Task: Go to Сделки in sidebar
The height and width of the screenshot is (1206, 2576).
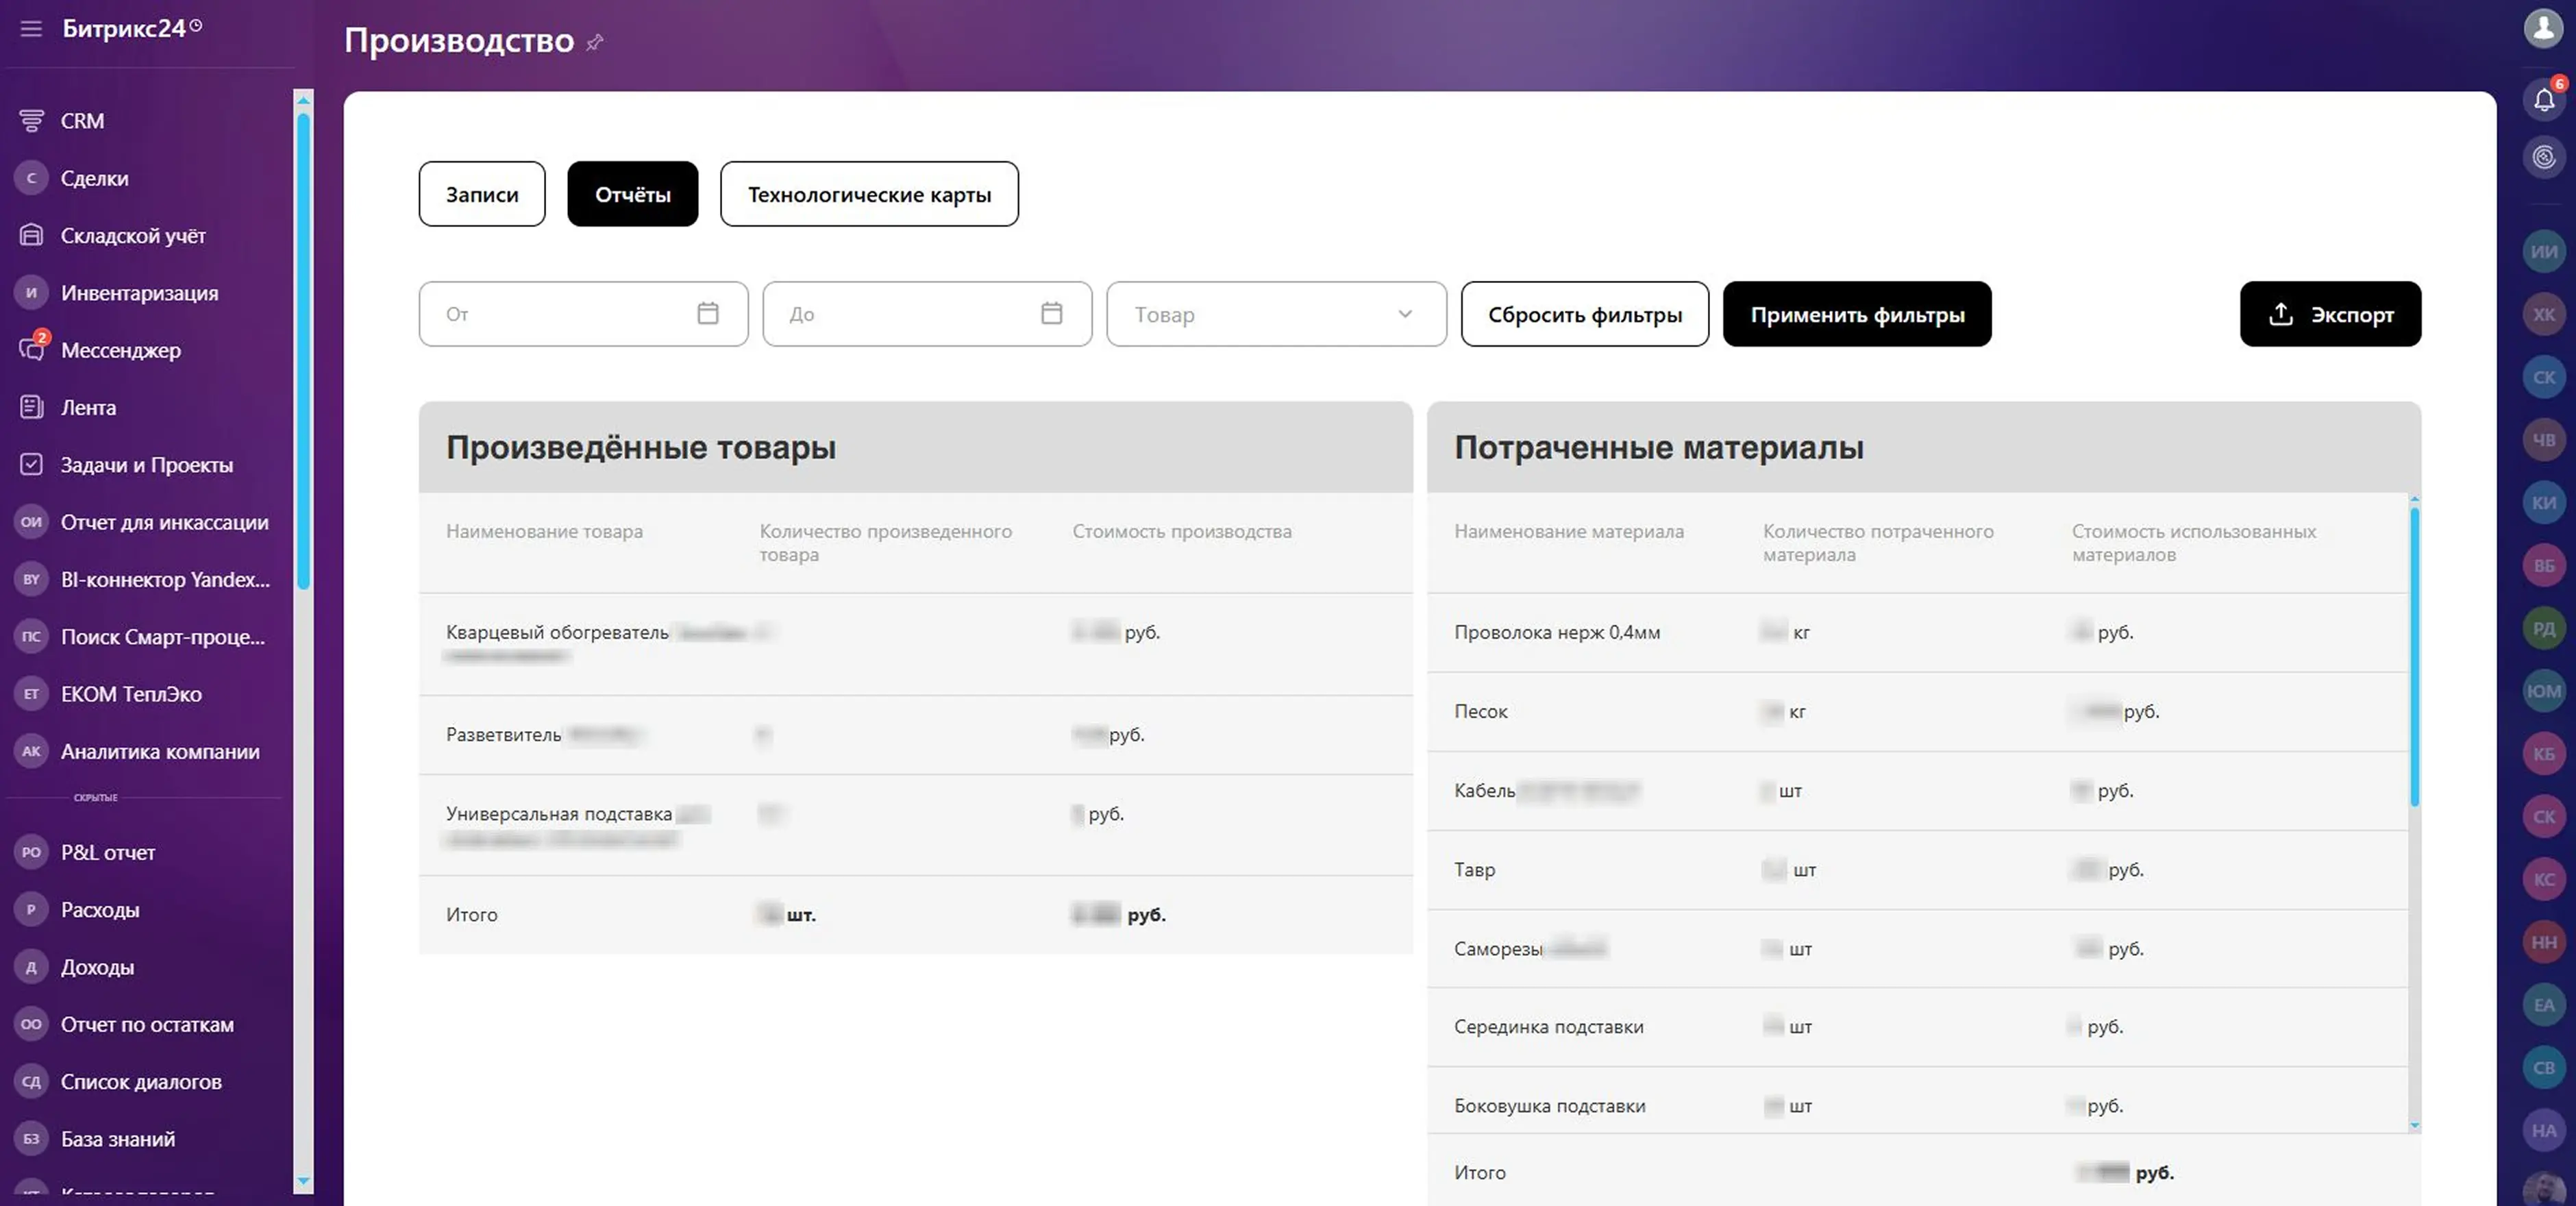Action: [x=94, y=178]
